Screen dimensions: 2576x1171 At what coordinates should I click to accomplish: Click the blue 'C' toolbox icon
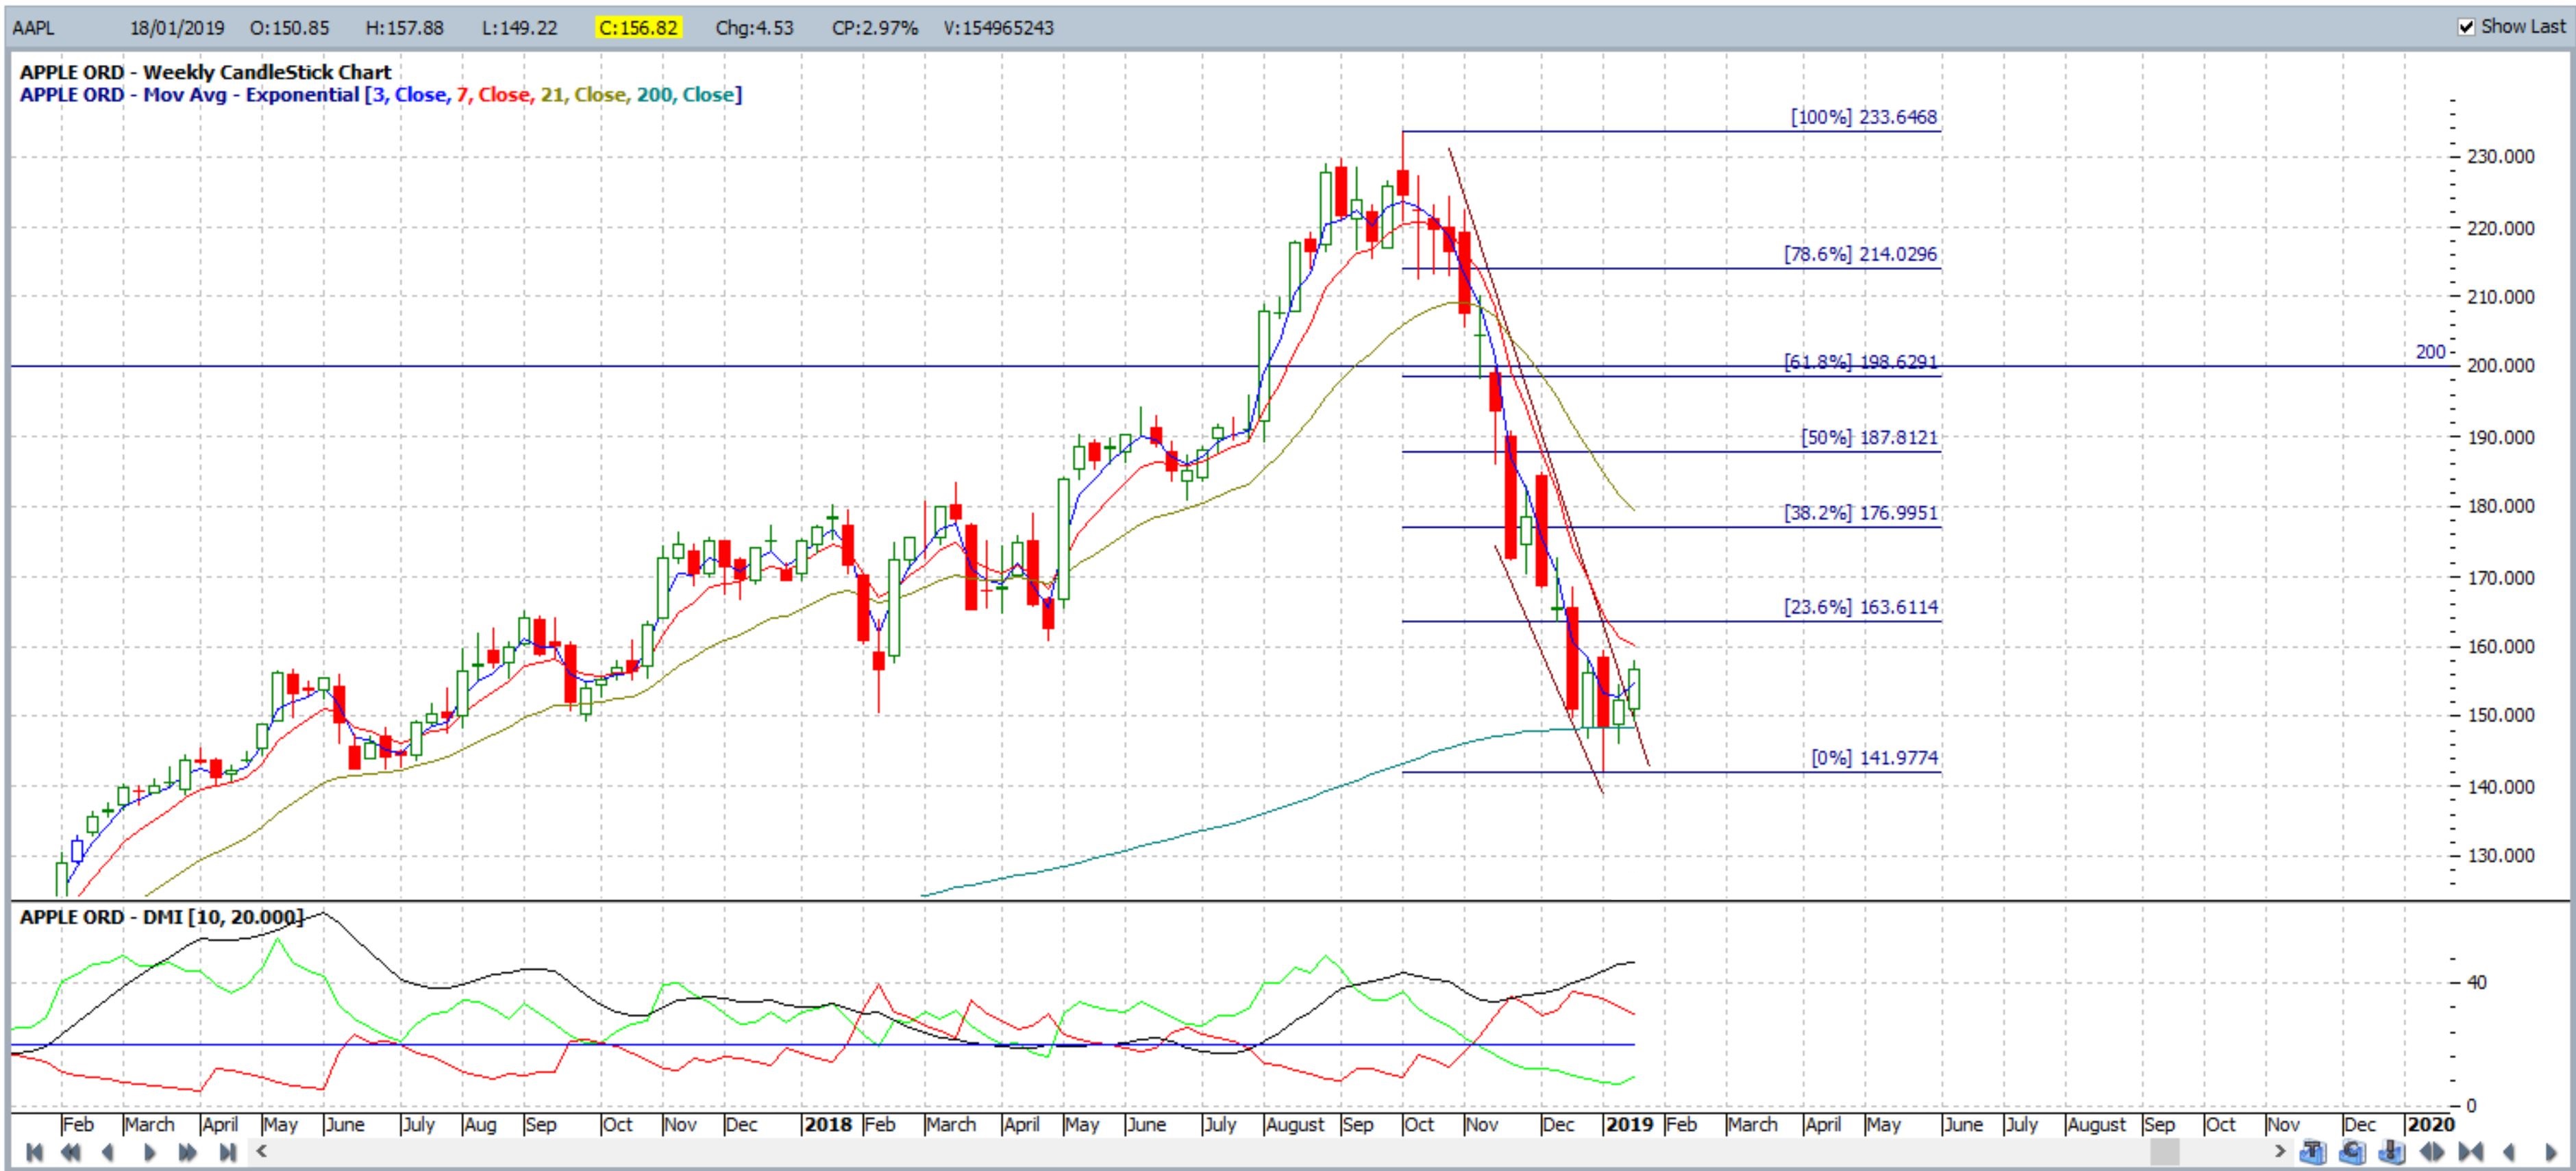point(2352,1152)
